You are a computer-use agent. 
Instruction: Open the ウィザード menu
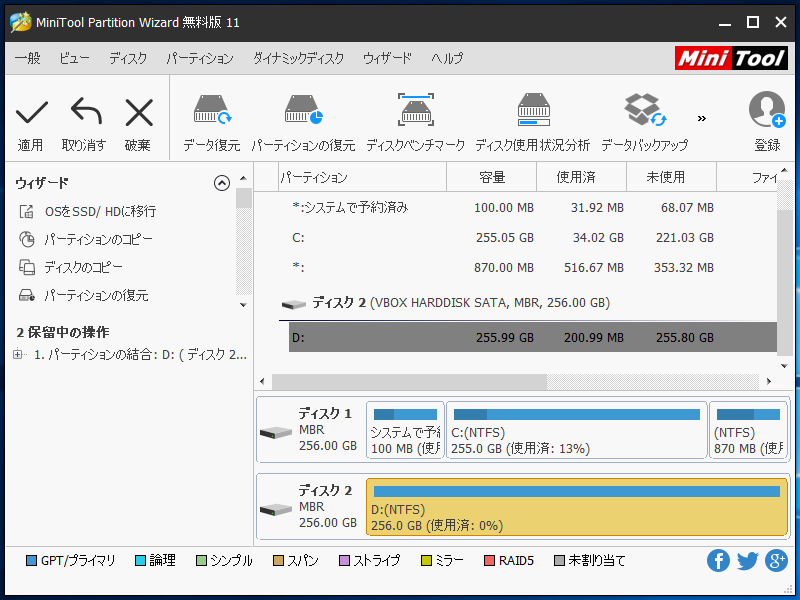[387, 58]
